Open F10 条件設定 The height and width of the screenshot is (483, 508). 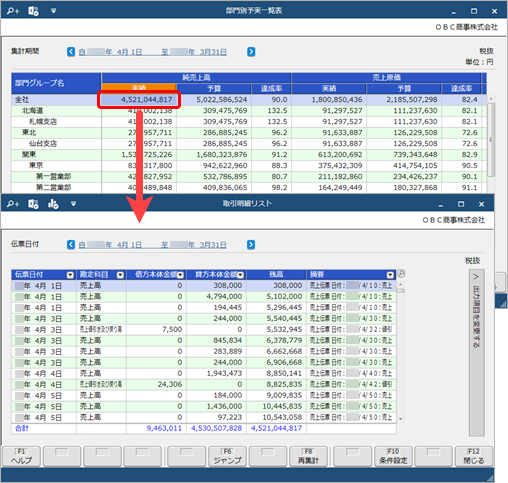[x=393, y=456]
